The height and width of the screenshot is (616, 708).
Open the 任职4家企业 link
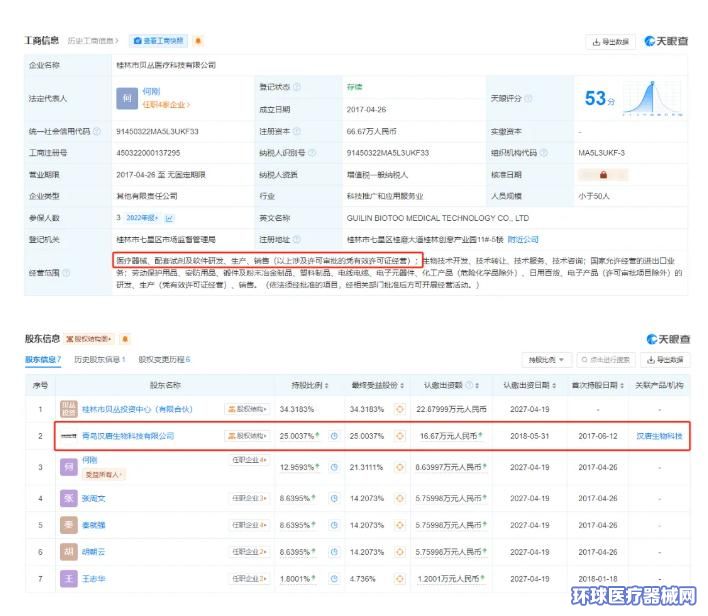[x=166, y=105]
